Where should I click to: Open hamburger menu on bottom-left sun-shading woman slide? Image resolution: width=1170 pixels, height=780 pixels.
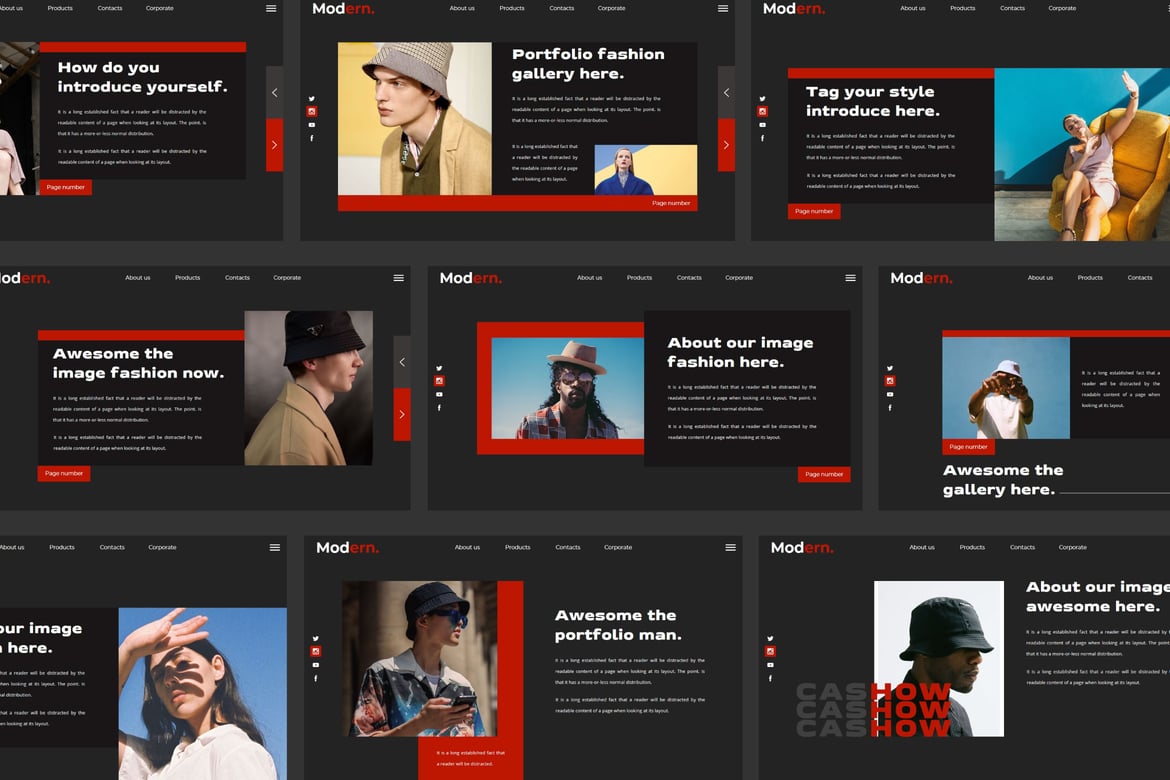[275, 547]
